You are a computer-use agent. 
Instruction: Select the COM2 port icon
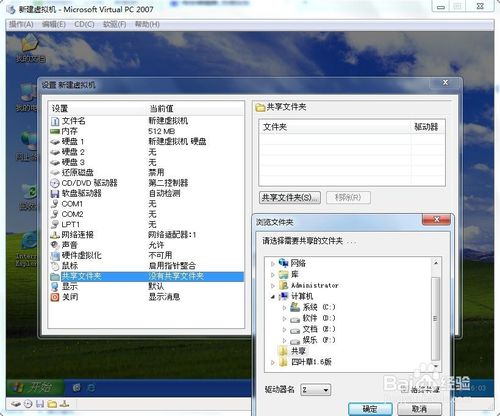coord(55,214)
